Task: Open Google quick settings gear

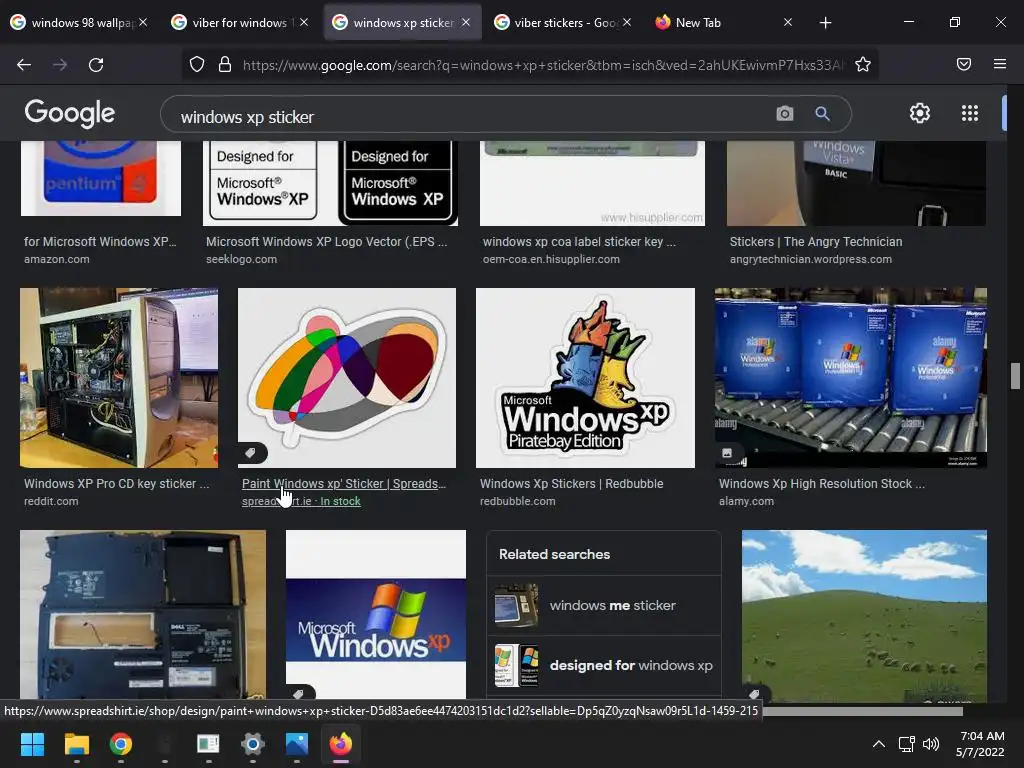Action: coord(920,113)
